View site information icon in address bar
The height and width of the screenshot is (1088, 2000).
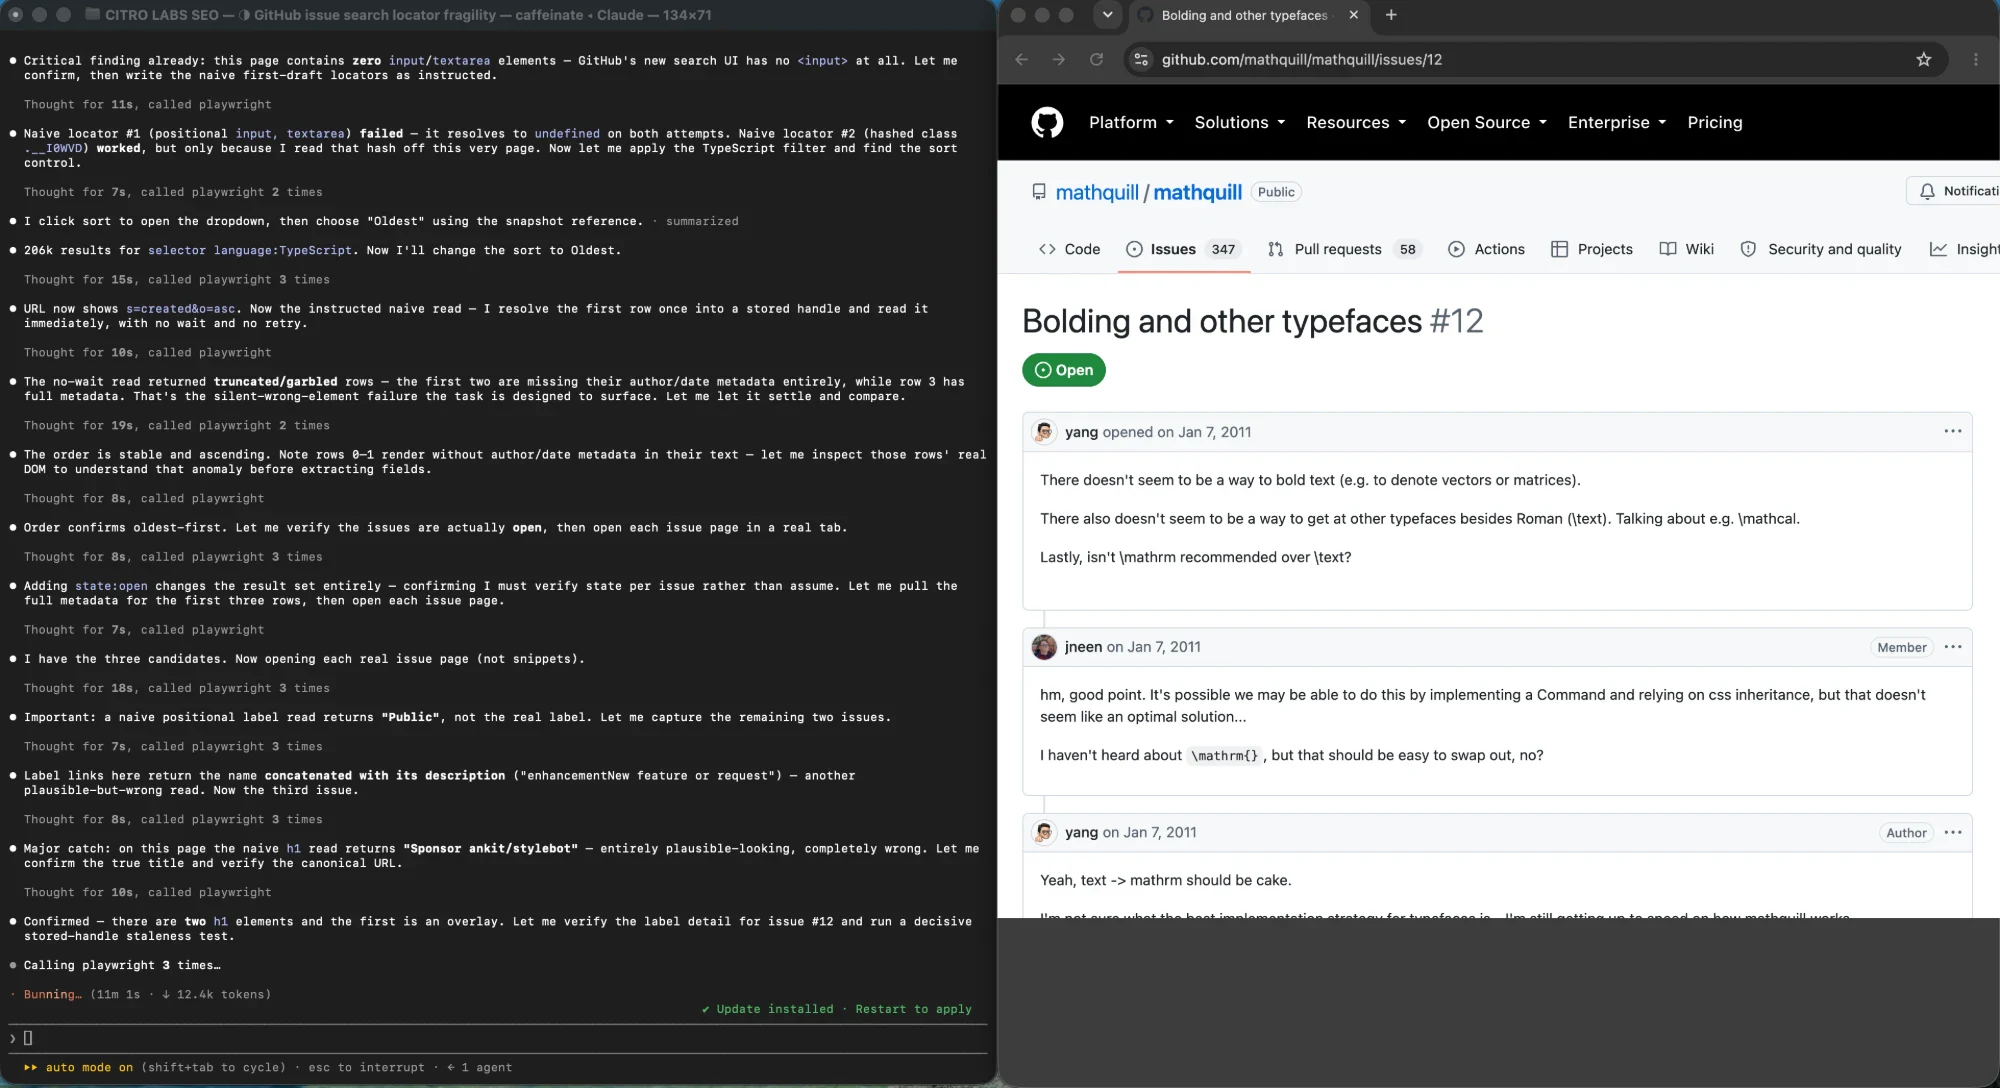point(1141,59)
